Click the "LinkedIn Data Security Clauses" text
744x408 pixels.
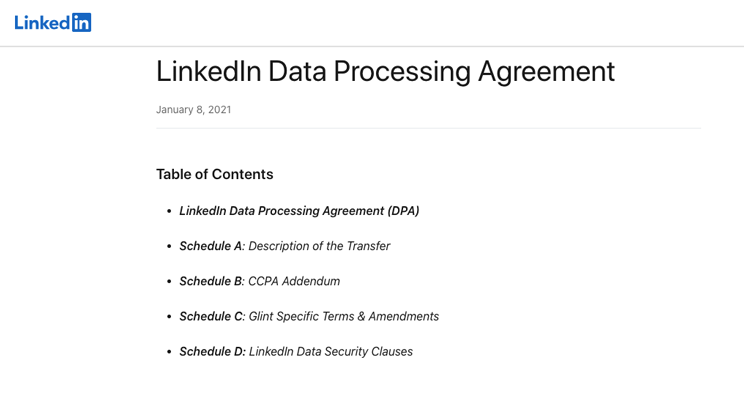(331, 352)
